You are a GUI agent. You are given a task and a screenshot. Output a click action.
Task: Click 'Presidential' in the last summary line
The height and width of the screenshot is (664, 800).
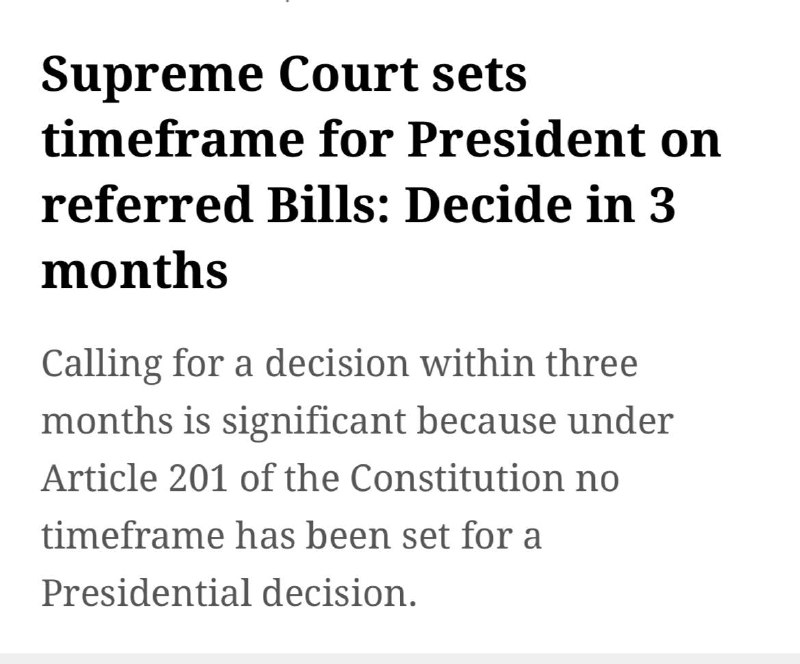[146, 593]
